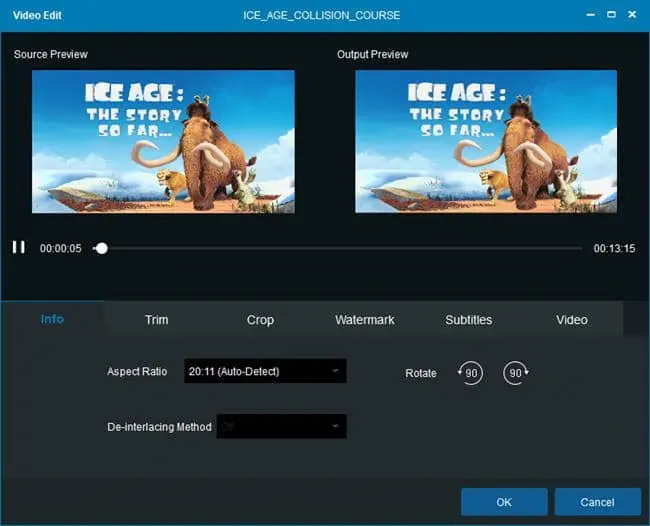Switch to the Video tab
Image resolution: width=650 pixels, height=526 pixels.
click(572, 320)
